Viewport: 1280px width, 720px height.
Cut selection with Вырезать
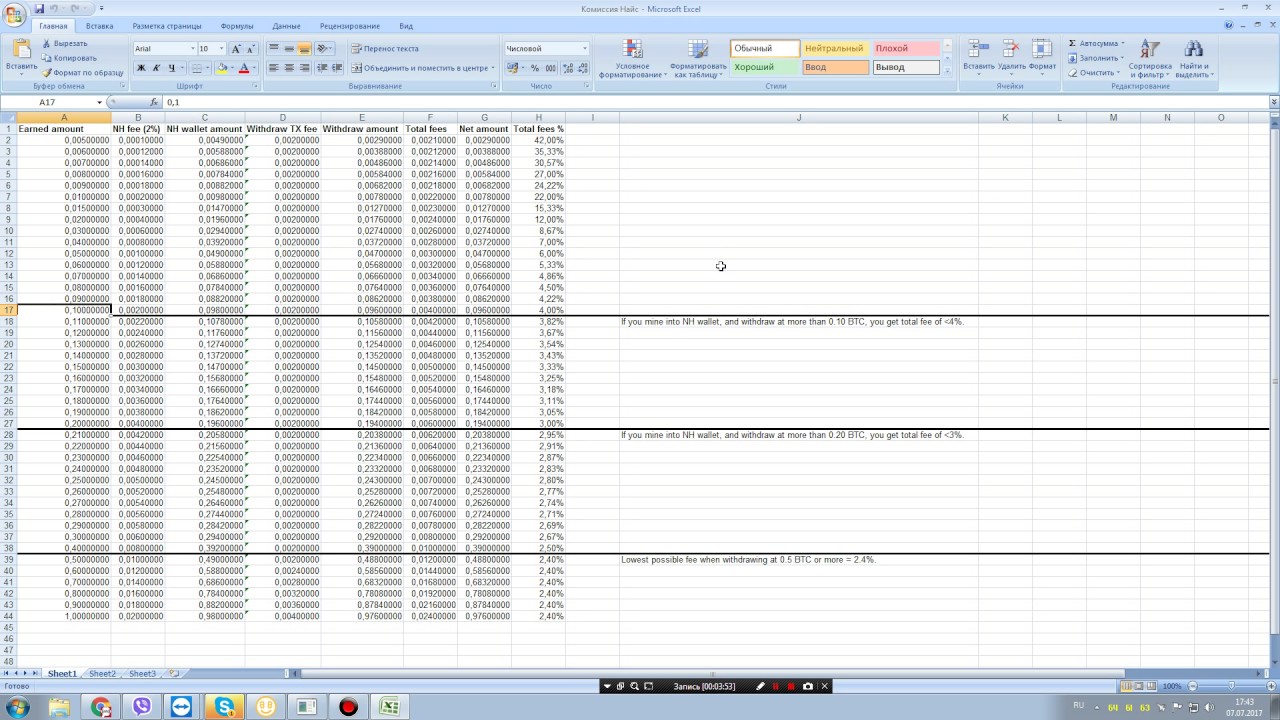(x=65, y=44)
